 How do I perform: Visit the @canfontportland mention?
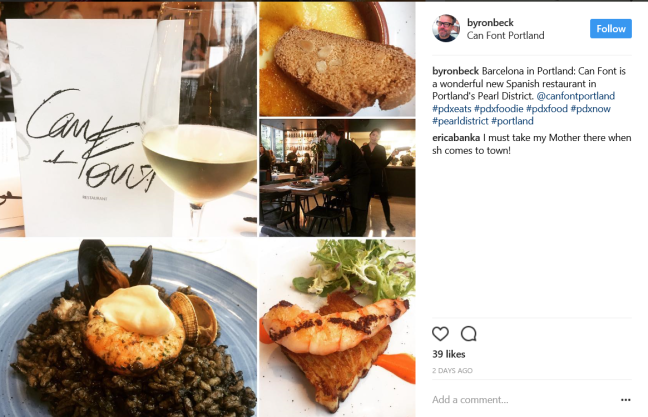(x=575, y=96)
